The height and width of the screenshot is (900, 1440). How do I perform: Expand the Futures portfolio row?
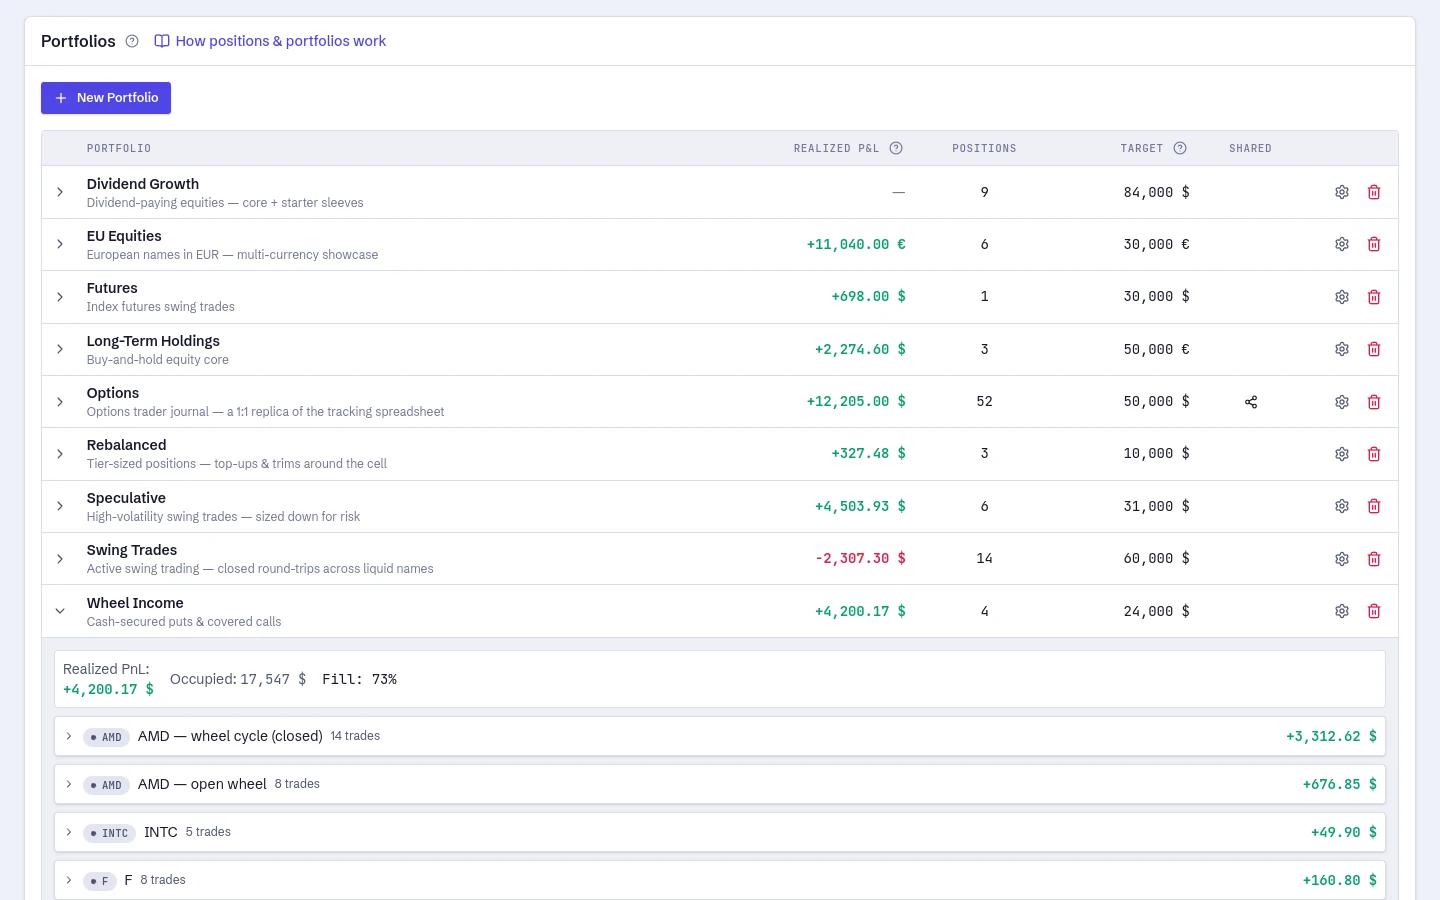[x=60, y=297]
